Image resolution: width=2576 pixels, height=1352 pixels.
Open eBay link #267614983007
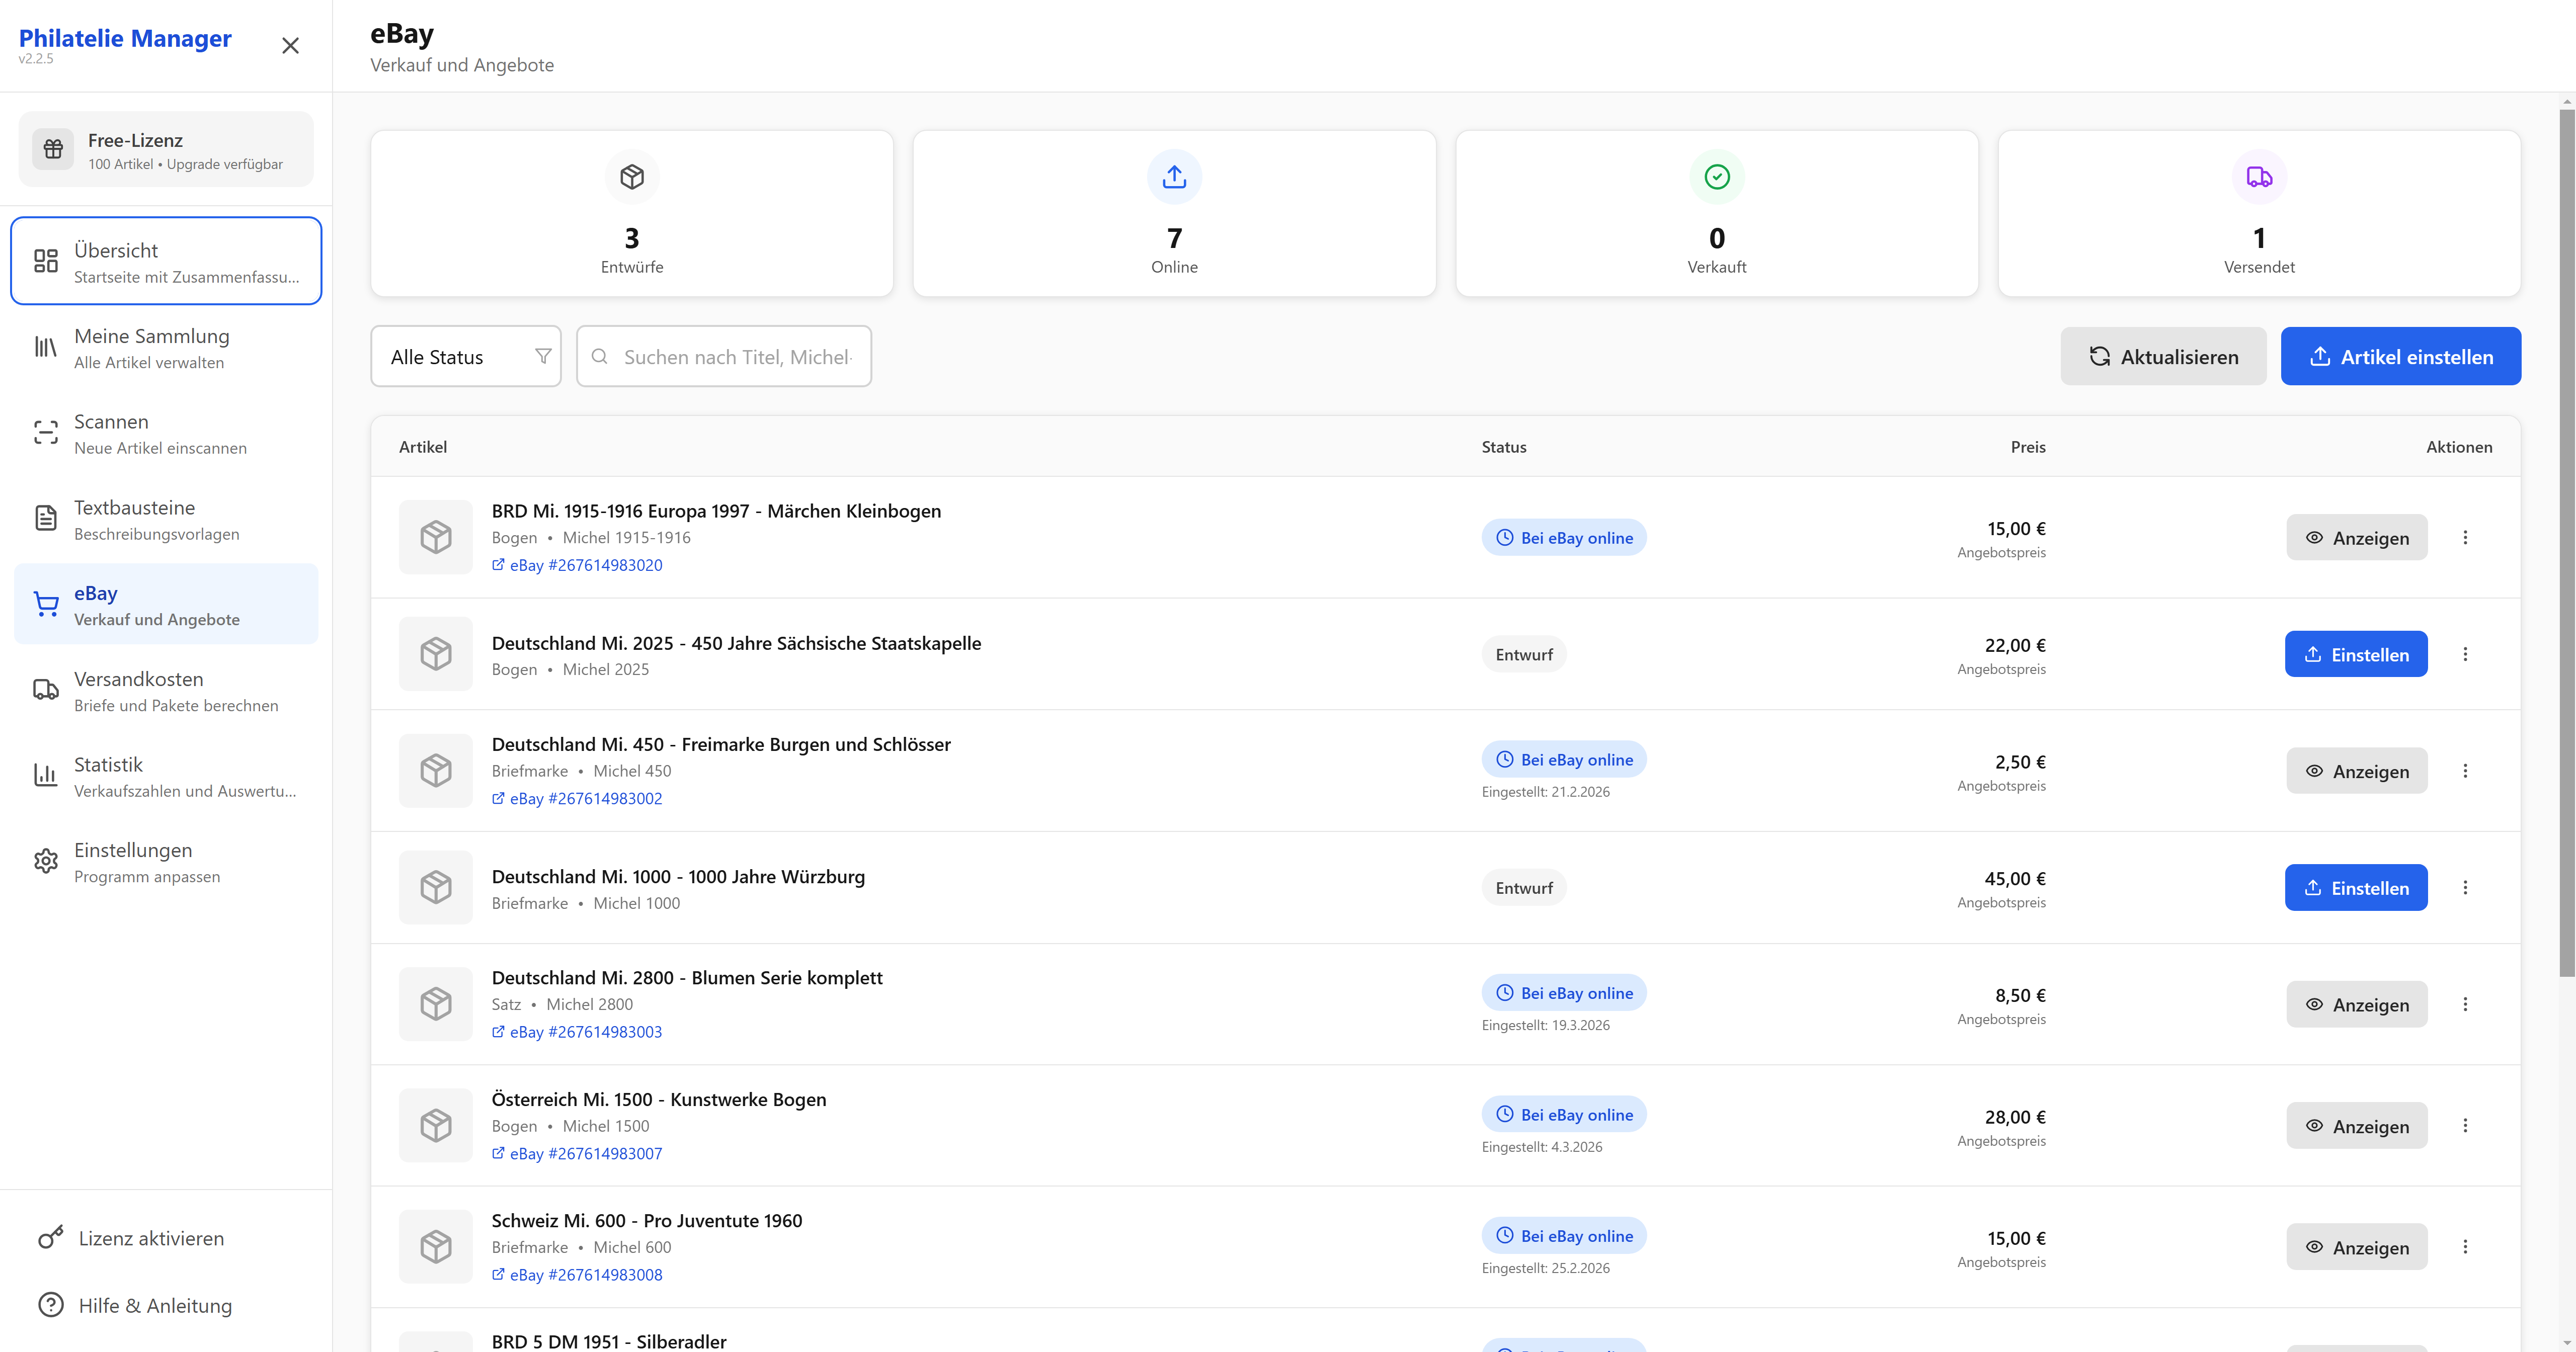coord(577,1153)
